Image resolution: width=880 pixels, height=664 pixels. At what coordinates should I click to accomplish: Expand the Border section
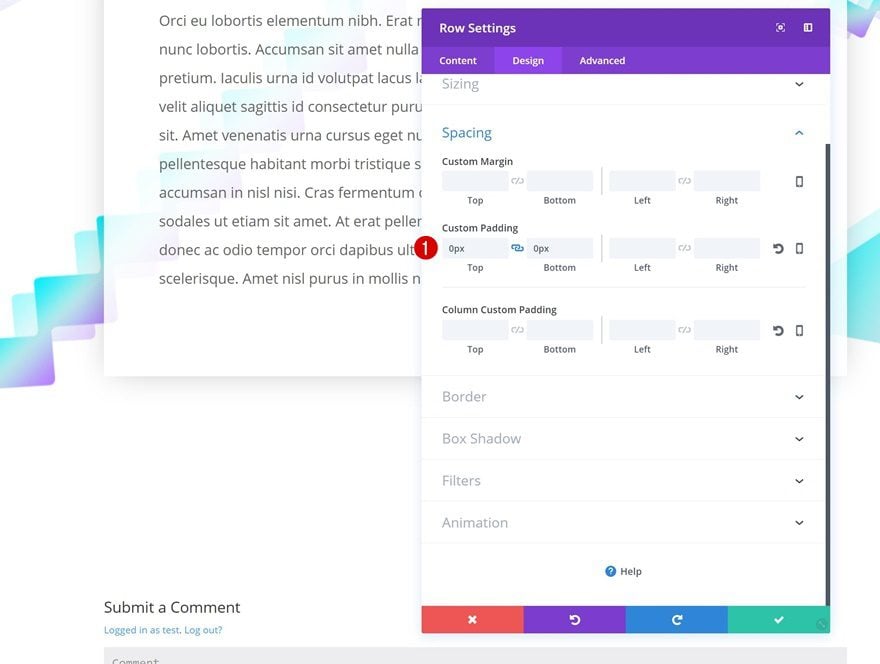(x=799, y=397)
